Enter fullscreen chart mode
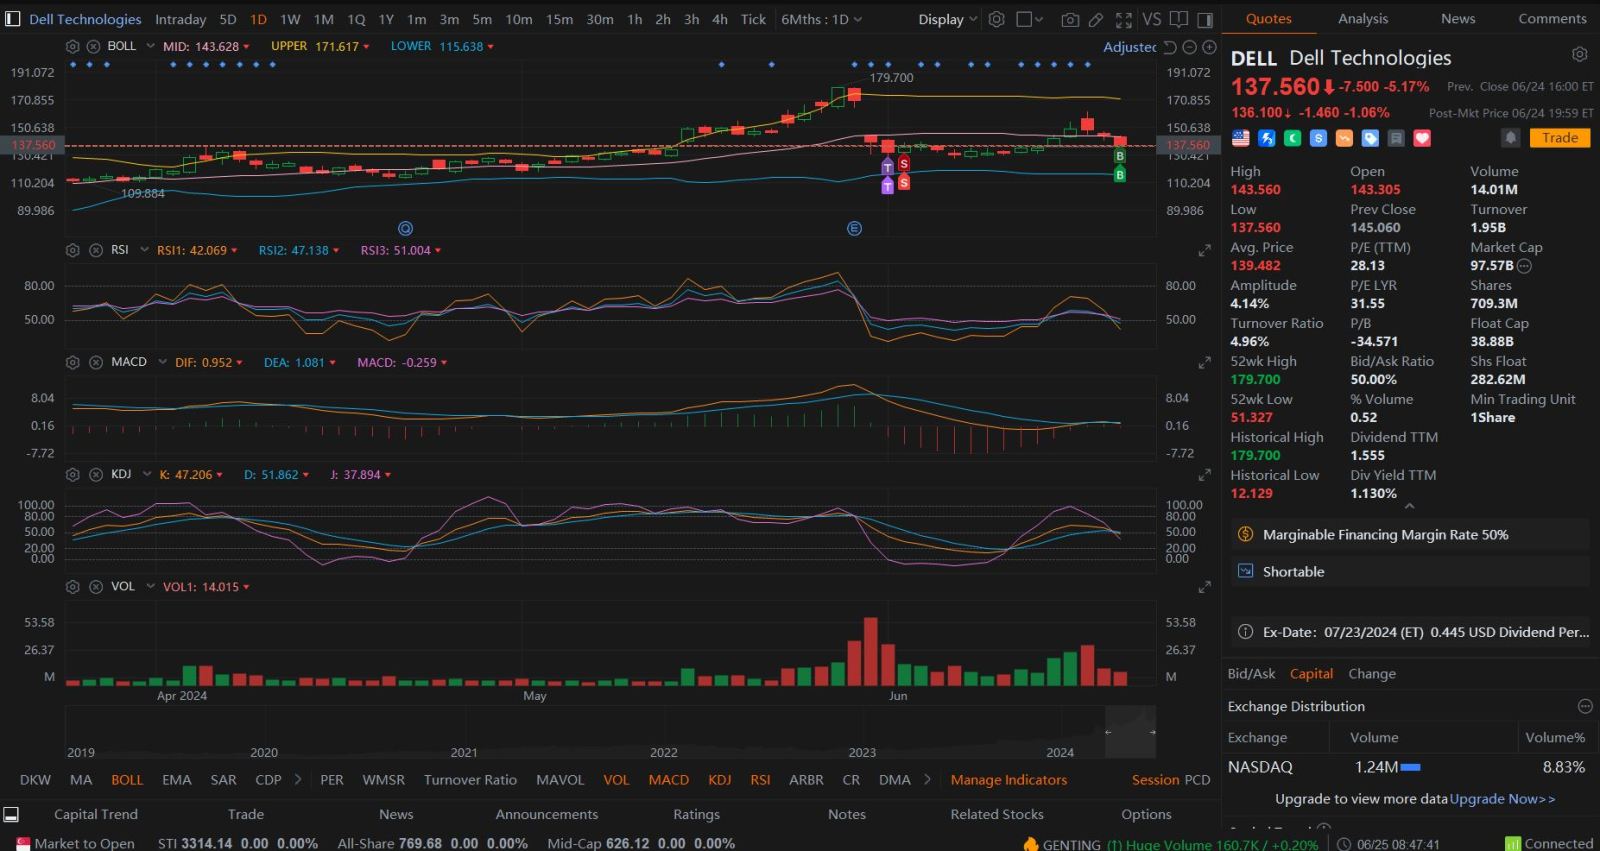 coord(1123,19)
